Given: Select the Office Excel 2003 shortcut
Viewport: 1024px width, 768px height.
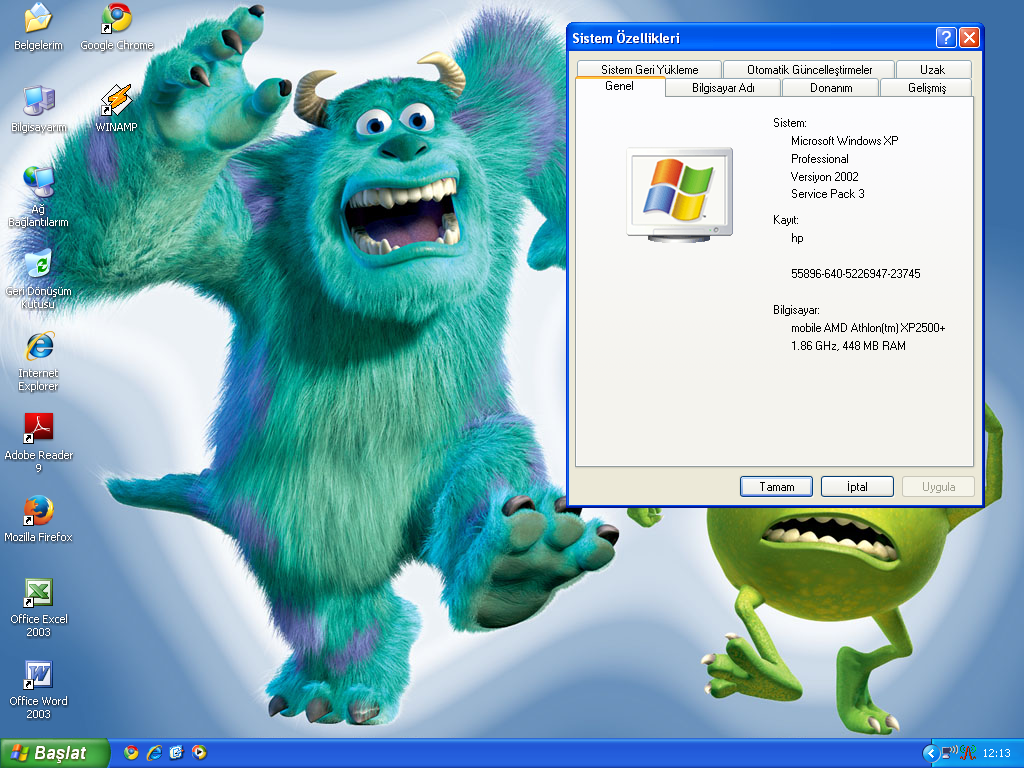Looking at the screenshot, I should [38, 594].
